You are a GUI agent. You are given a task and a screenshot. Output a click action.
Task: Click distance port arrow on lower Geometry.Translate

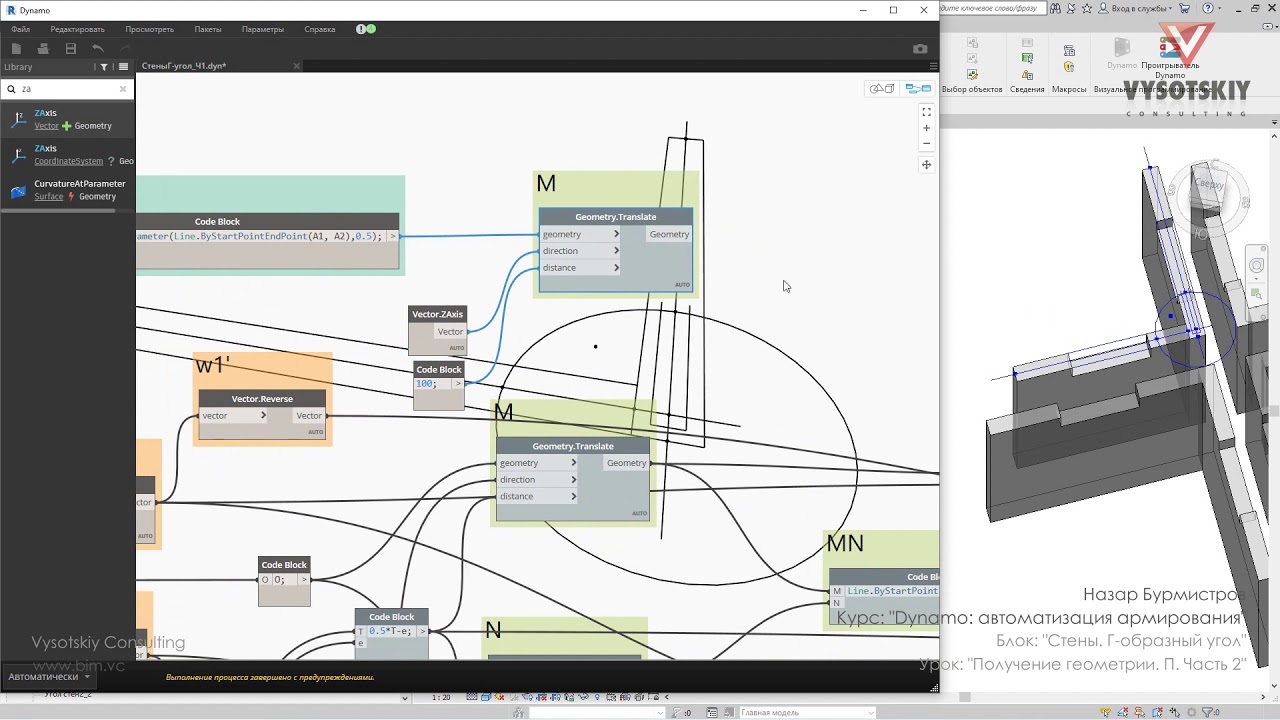(573, 496)
